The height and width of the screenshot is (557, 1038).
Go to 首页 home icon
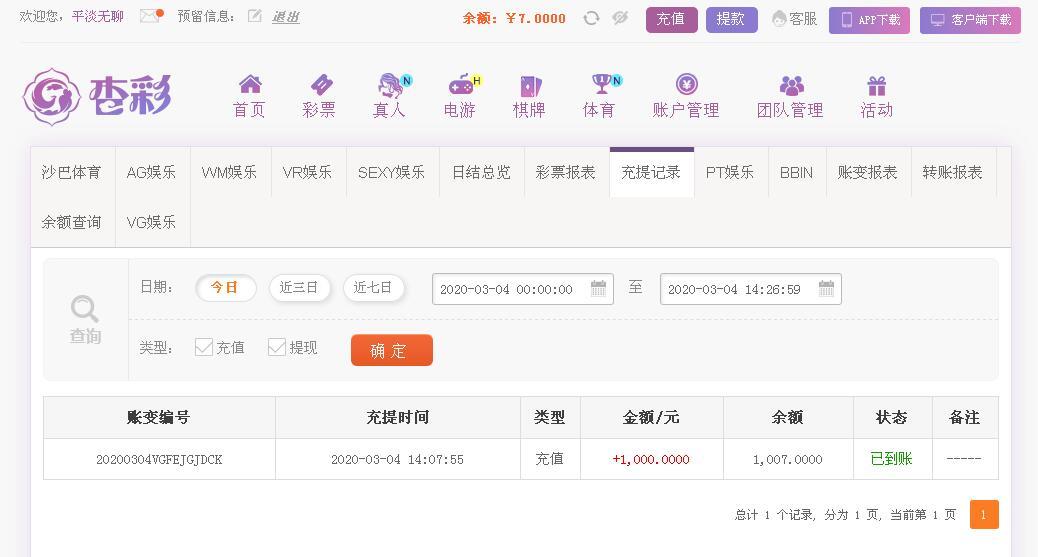[x=250, y=96]
